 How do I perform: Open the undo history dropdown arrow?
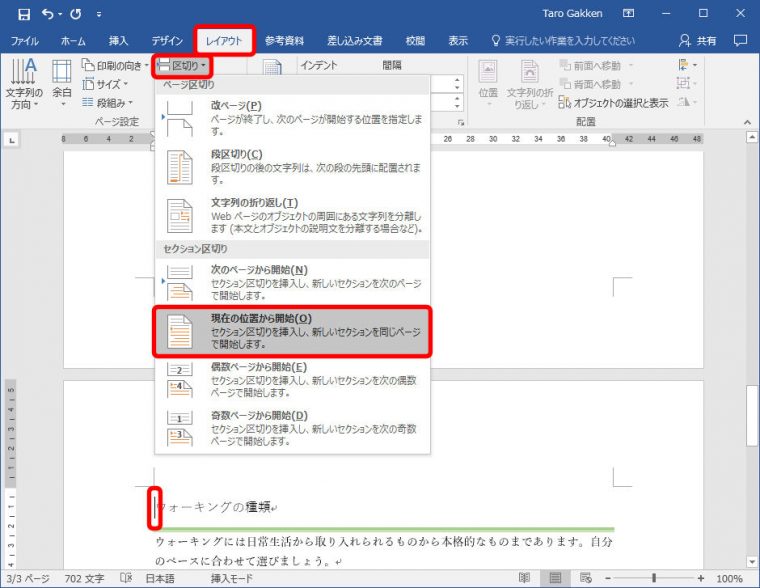pos(60,14)
